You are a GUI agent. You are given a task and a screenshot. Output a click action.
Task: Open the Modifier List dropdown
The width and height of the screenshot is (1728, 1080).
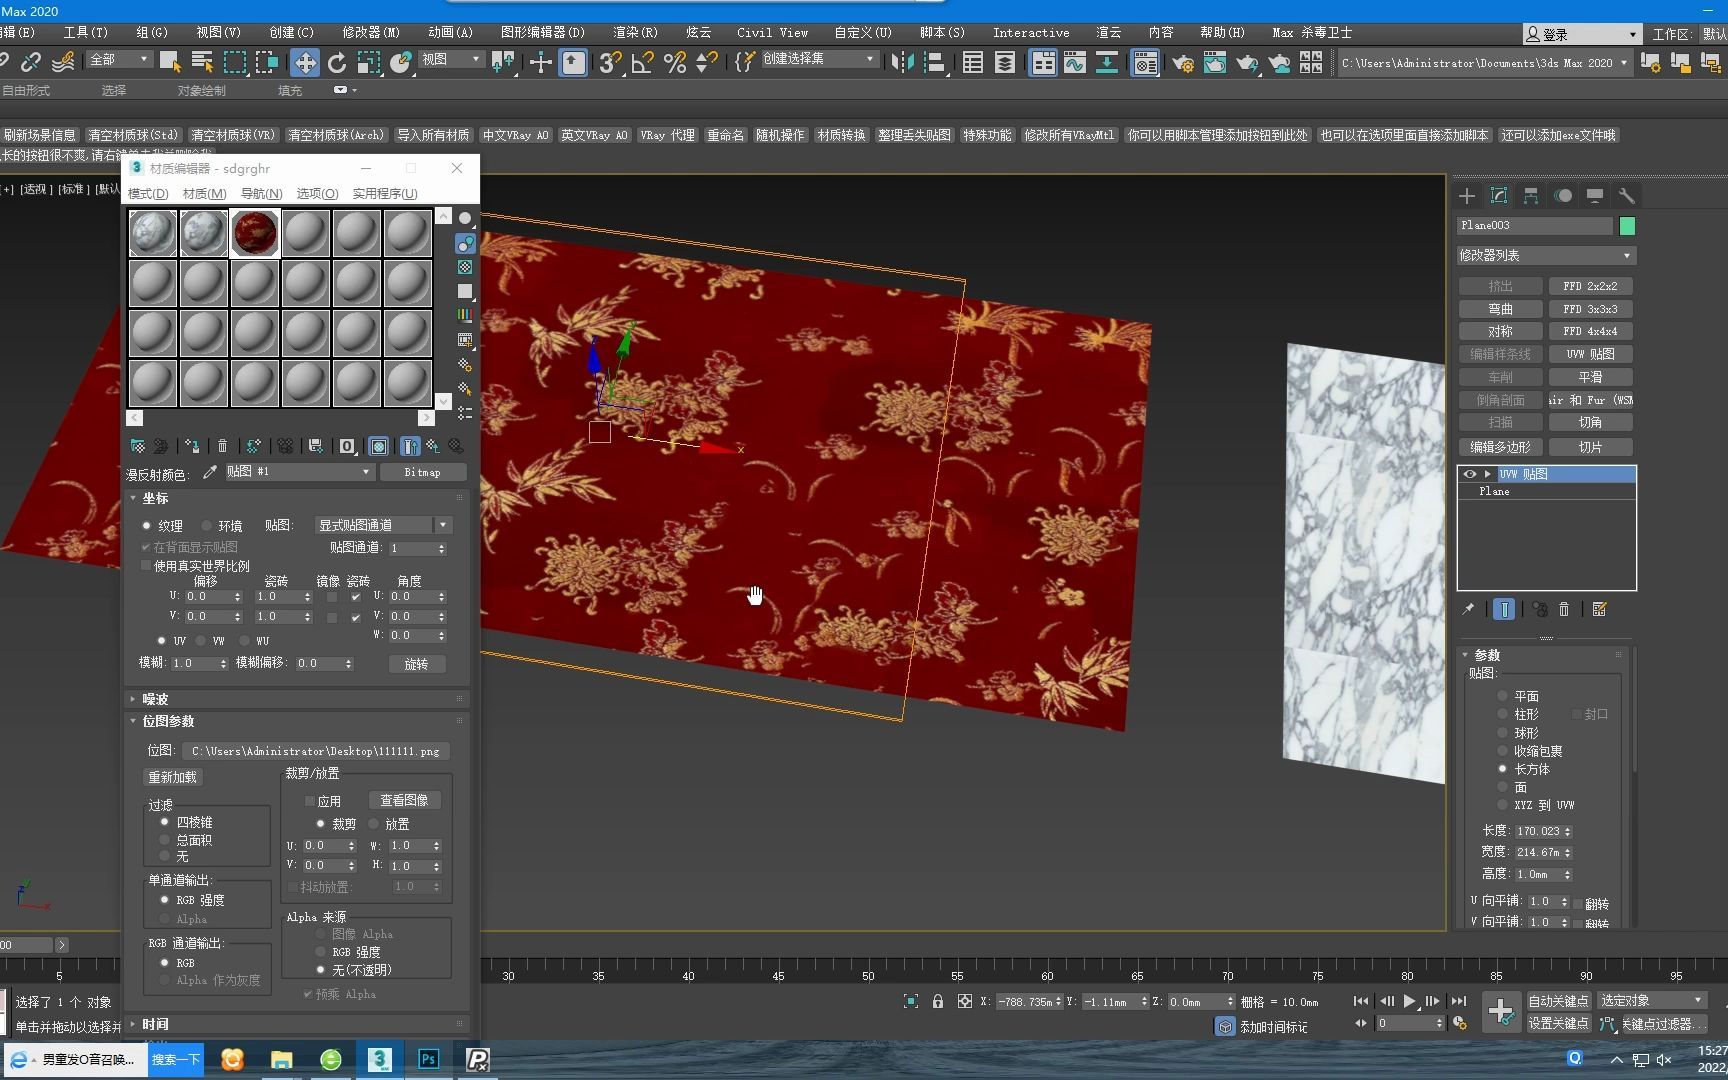pos(1546,256)
